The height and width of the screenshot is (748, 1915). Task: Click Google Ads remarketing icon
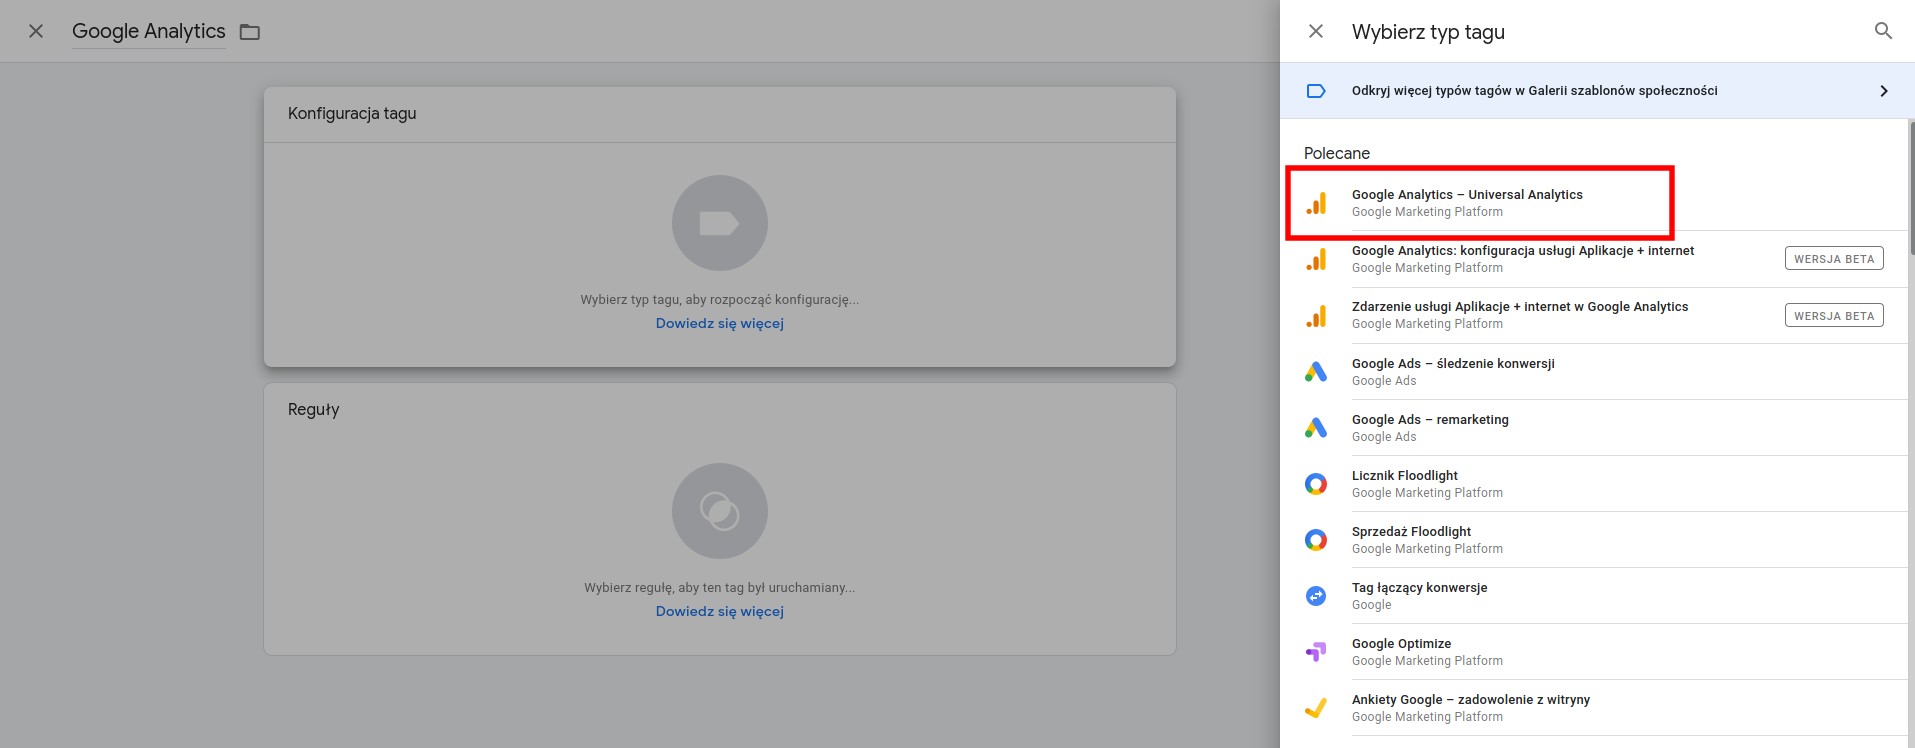click(x=1316, y=428)
